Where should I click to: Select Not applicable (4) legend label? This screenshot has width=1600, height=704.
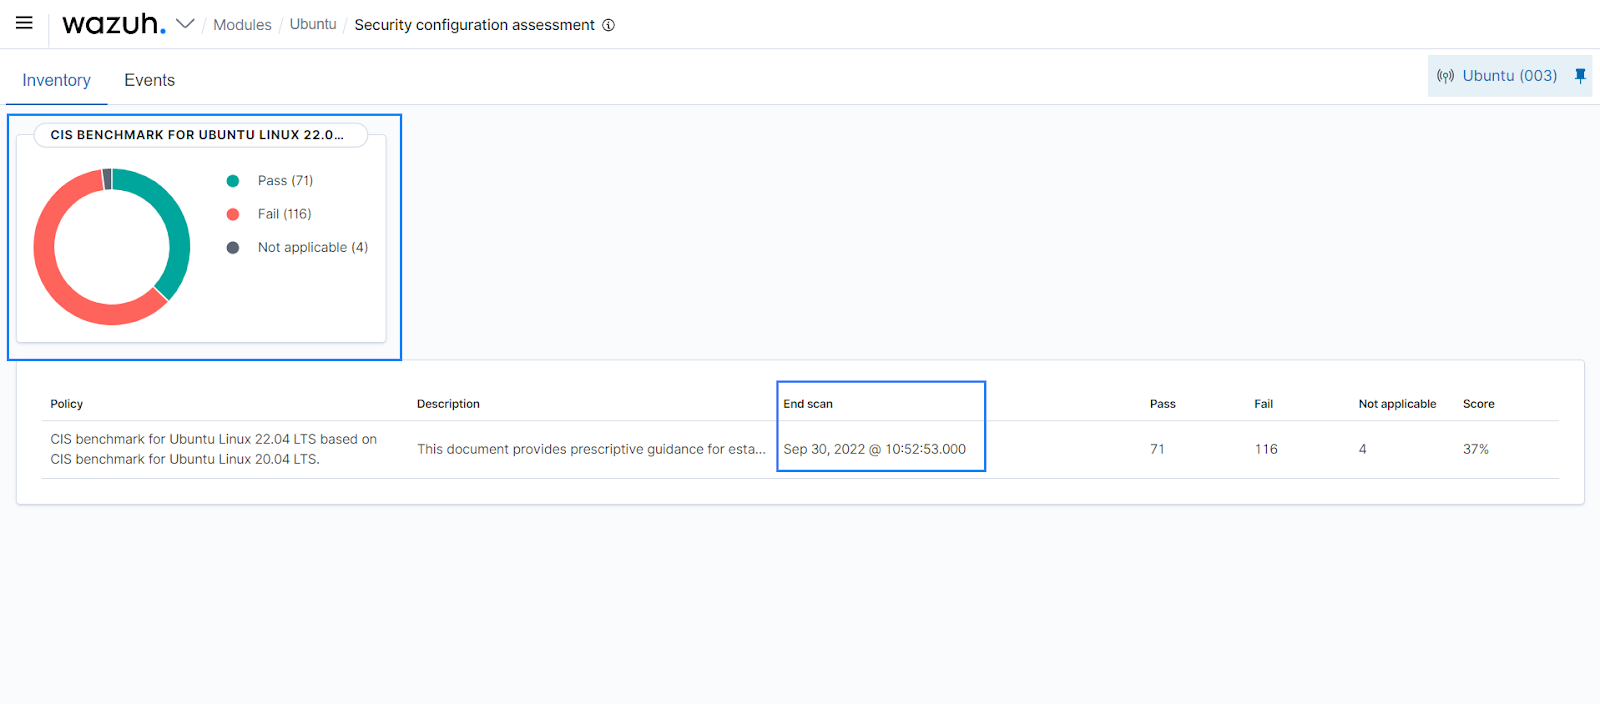point(313,248)
